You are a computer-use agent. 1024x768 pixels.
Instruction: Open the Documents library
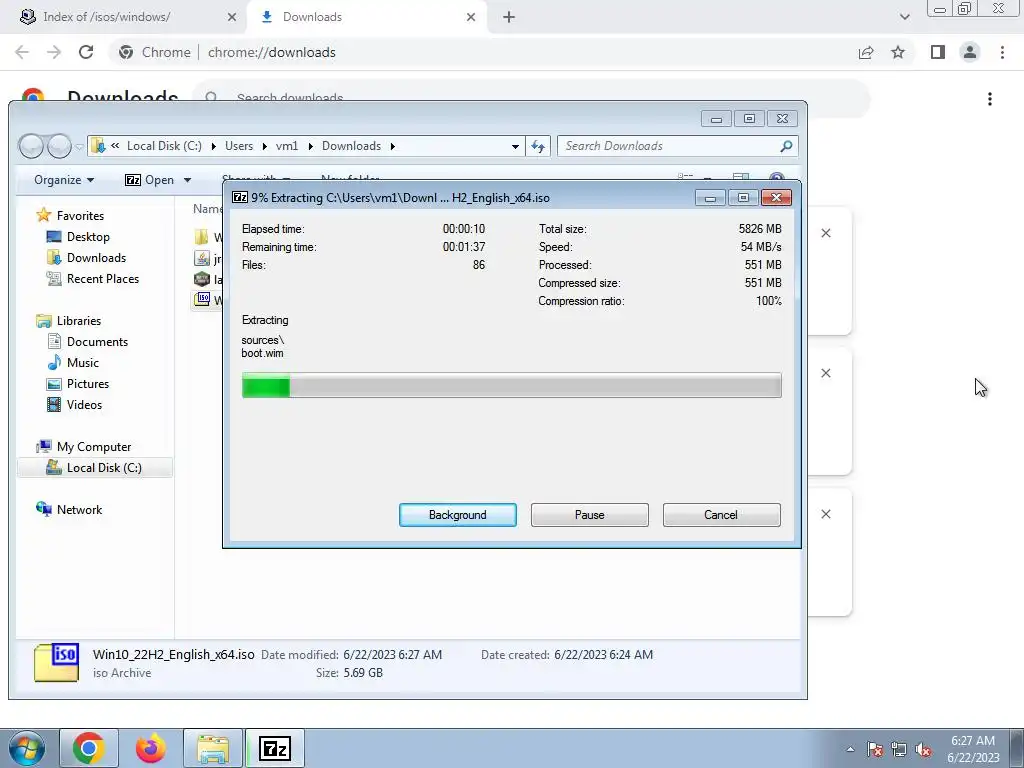pyautogui.click(x=88, y=342)
